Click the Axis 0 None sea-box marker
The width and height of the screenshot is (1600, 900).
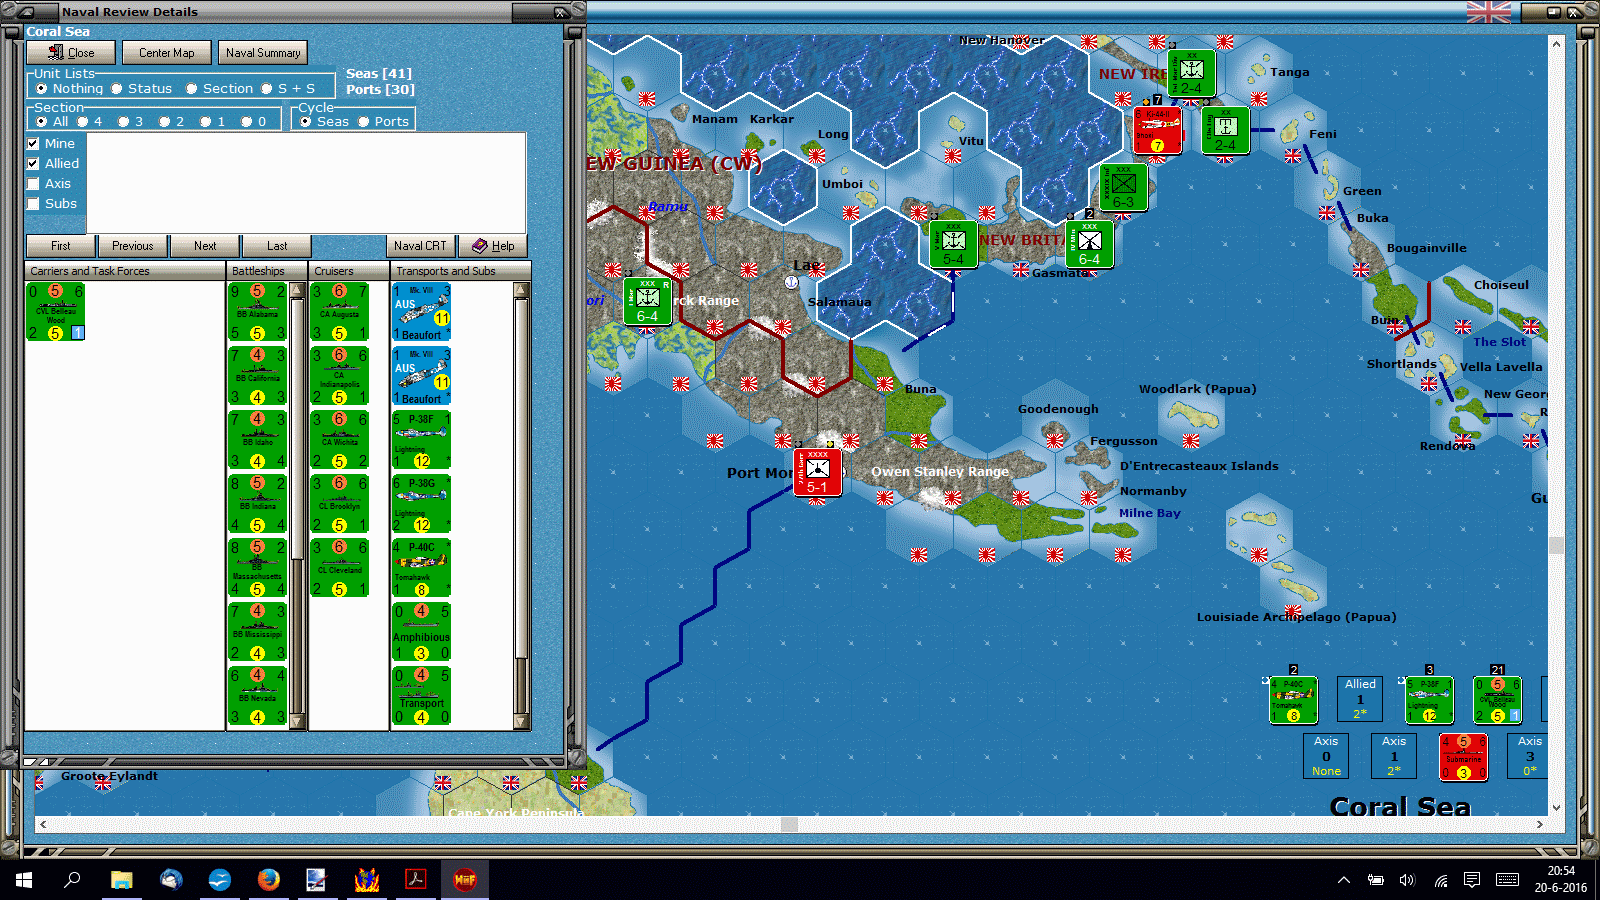(x=1326, y=757)
